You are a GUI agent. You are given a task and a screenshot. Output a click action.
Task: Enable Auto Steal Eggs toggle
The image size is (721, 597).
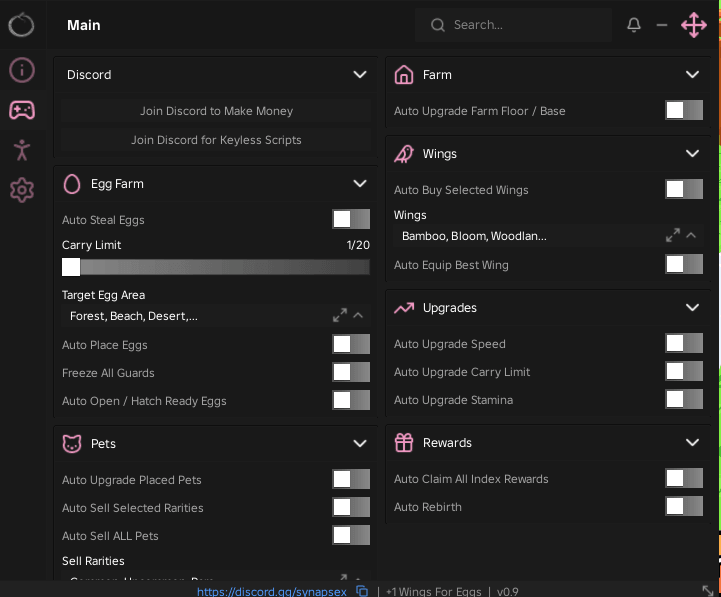click(x=351, y=219)
